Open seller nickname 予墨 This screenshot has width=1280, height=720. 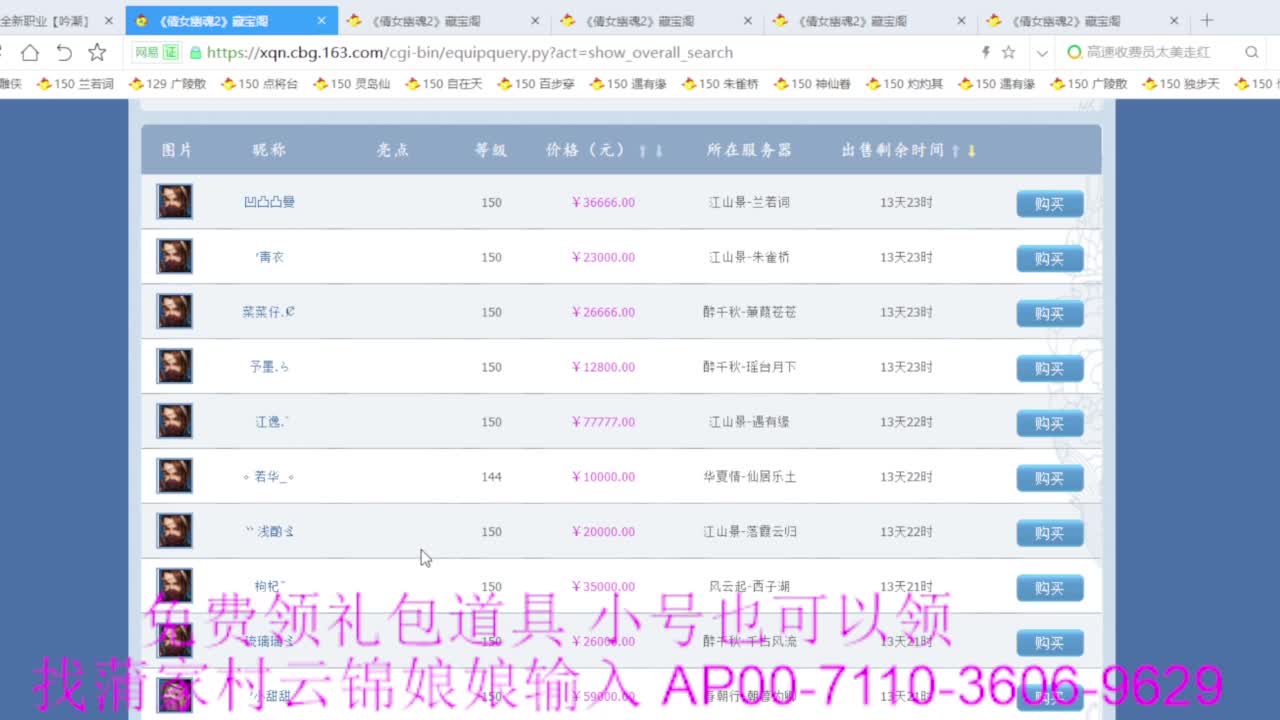coord(269,367)
